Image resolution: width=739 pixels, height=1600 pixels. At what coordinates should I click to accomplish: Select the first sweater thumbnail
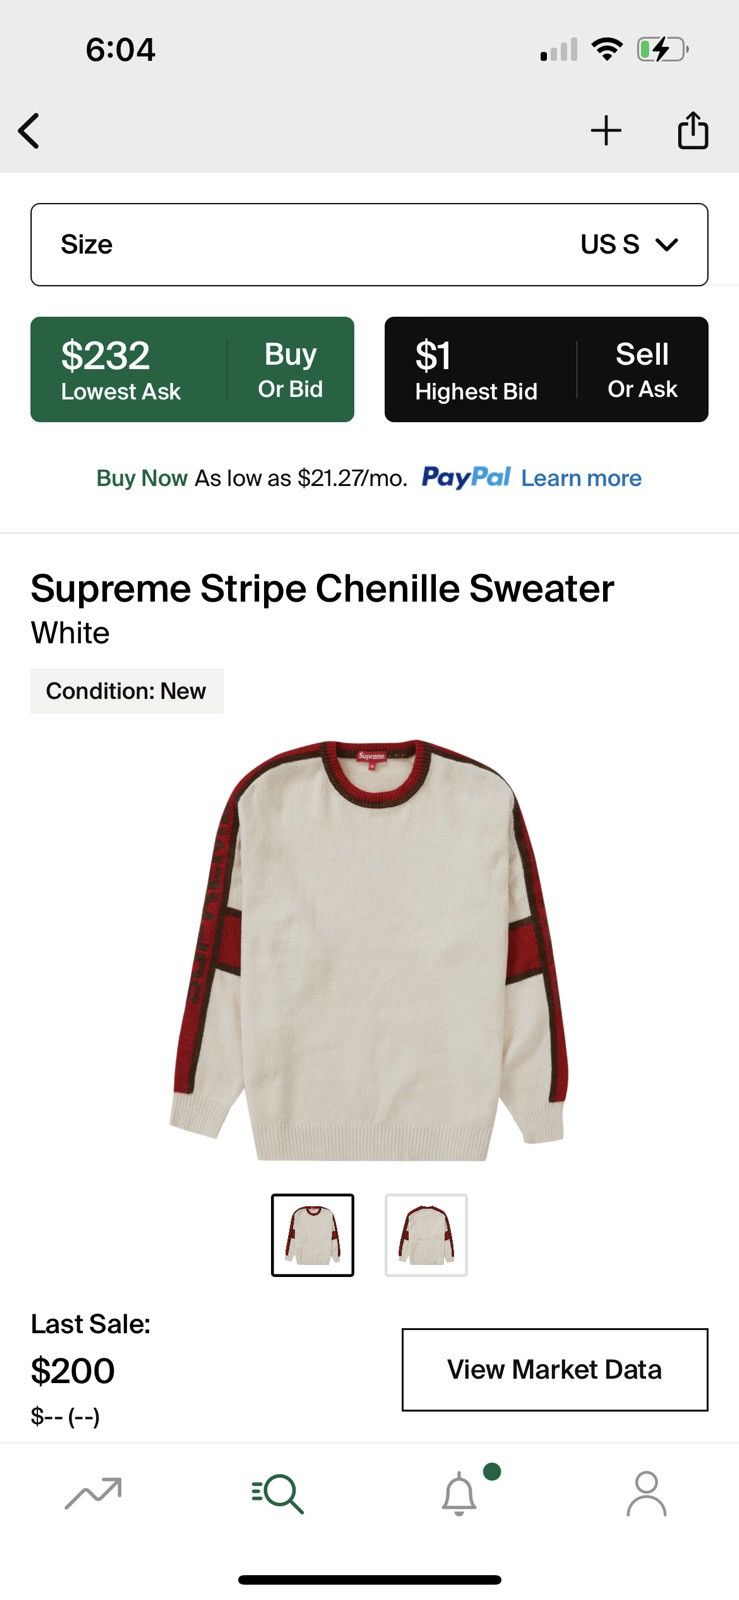(313, 1235)
